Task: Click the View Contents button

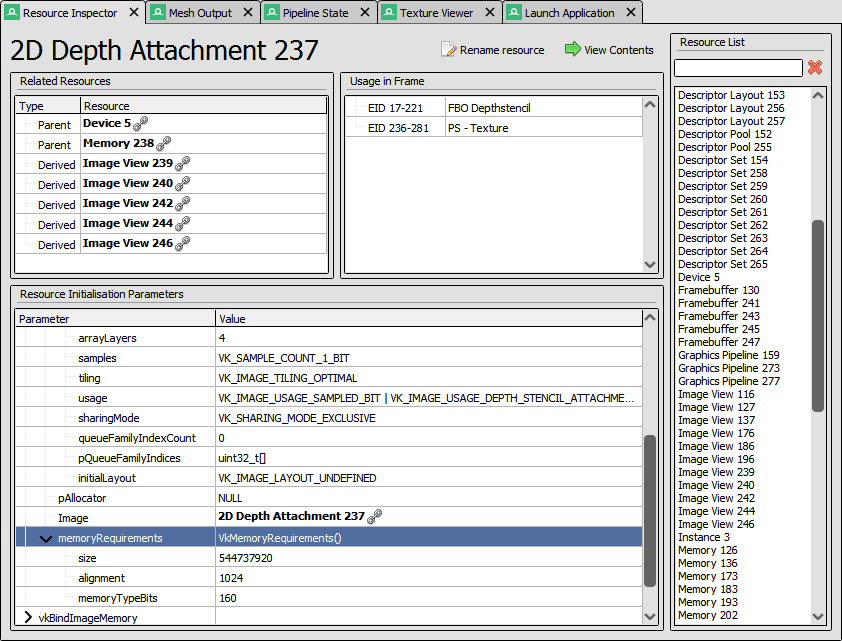Action: (x=609, y=50)
